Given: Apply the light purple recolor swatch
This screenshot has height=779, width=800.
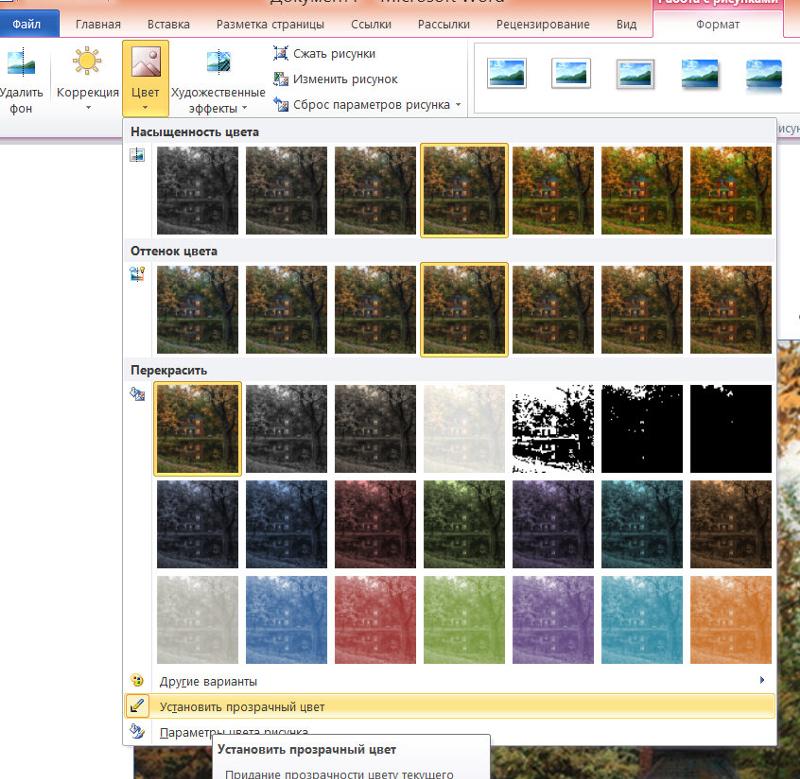Looking at the screenshot, I should tap(553, 620).
